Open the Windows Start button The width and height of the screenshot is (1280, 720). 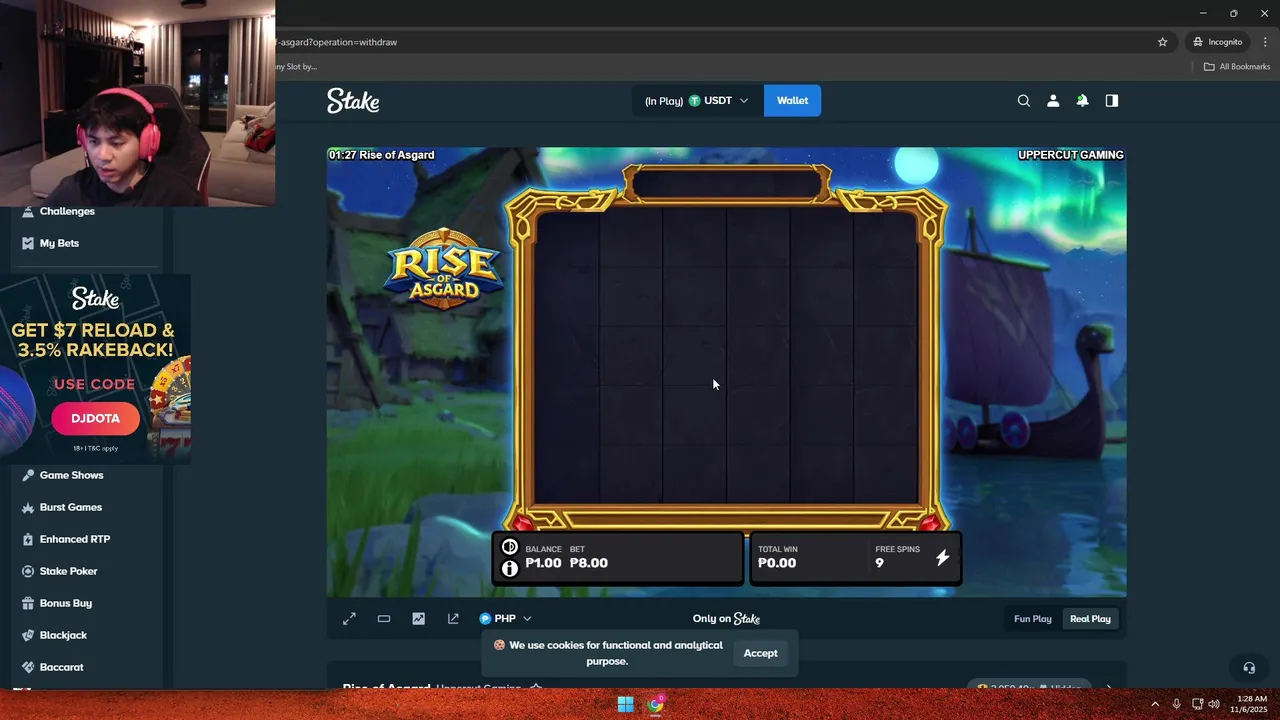pyautogui.click(x=625, y=705)
